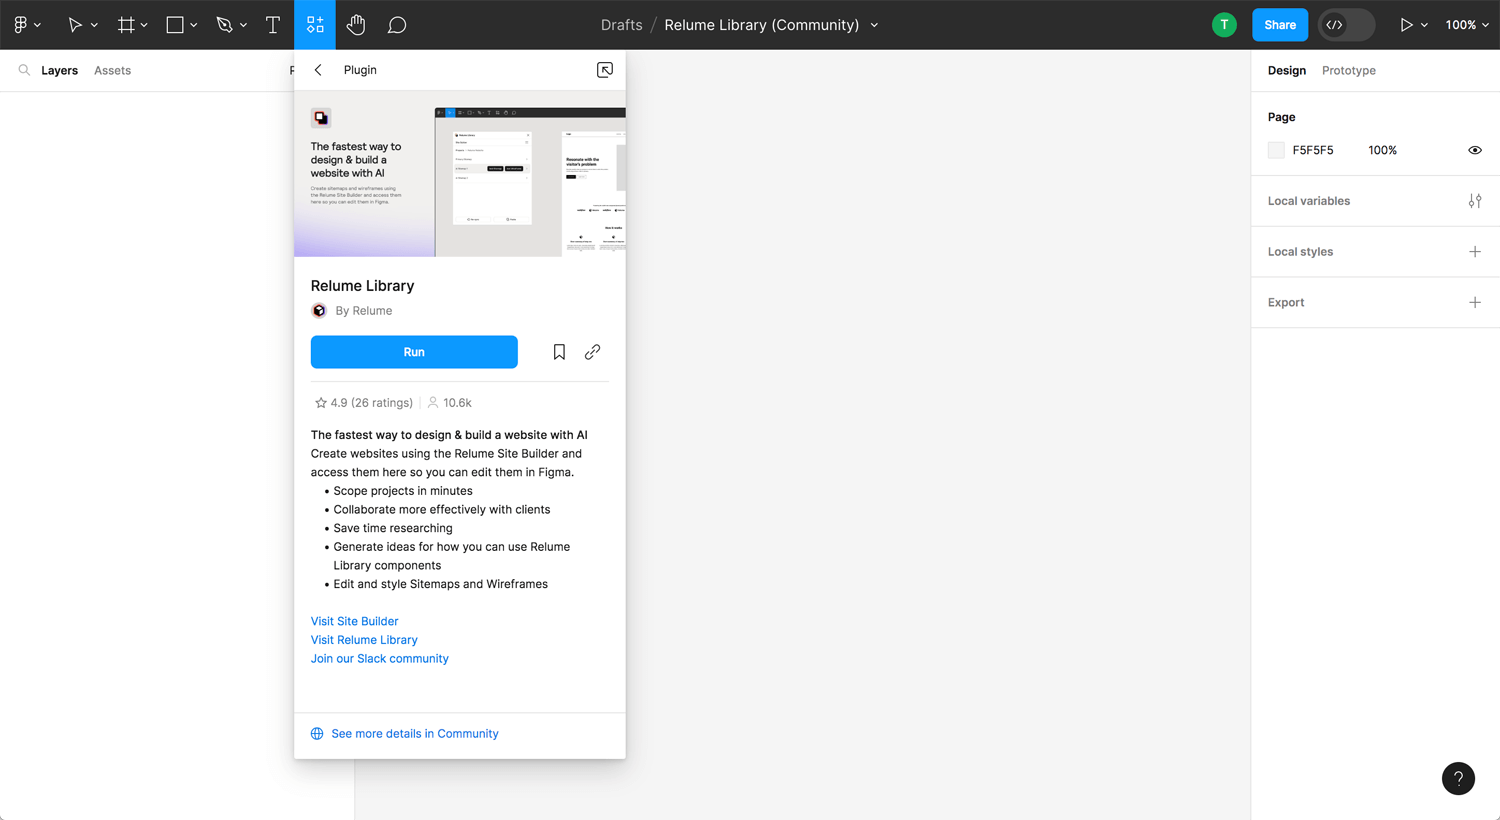Run the Relume Library plugin
Viewport: 1500px width, 820px height.
414,352
